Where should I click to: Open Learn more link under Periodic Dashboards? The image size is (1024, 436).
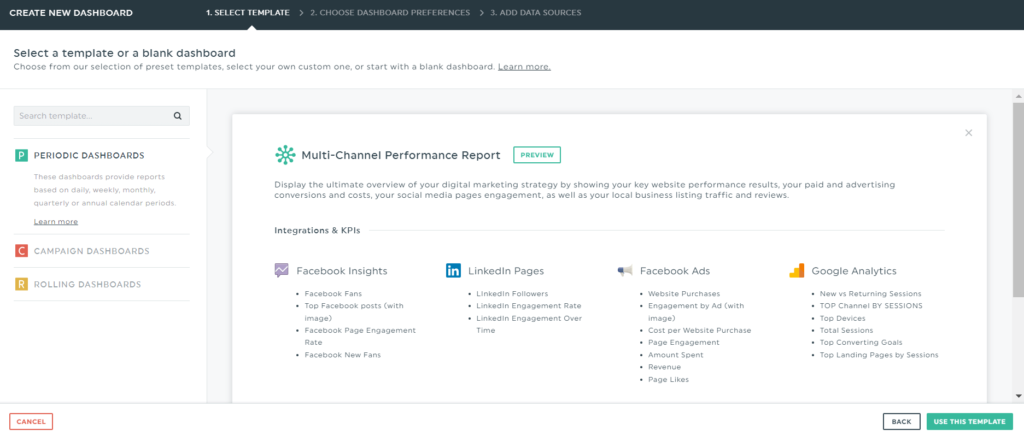coord(56,222)
